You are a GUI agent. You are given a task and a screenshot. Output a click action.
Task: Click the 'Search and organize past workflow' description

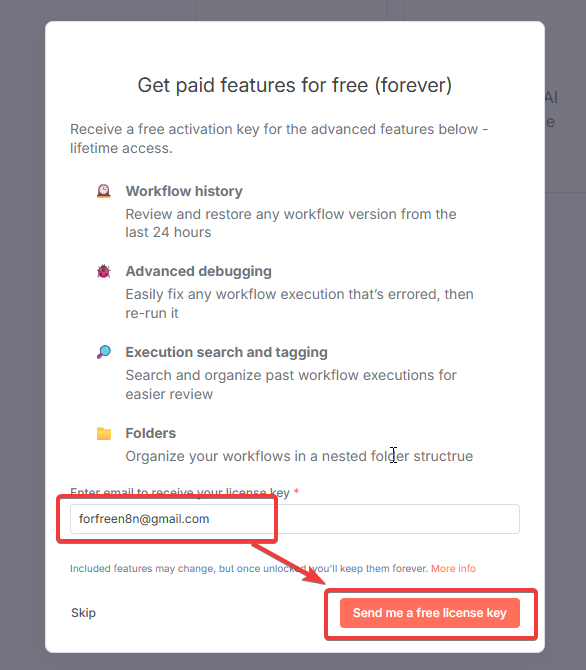[291, 385]
